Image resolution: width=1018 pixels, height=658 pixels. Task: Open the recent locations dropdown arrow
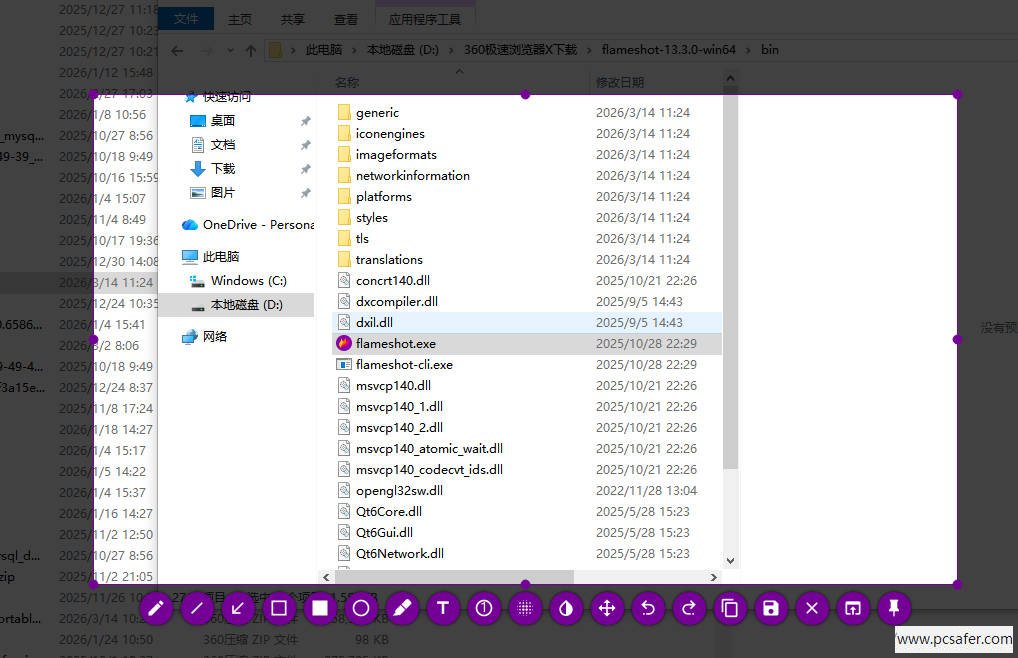point(229,51)
